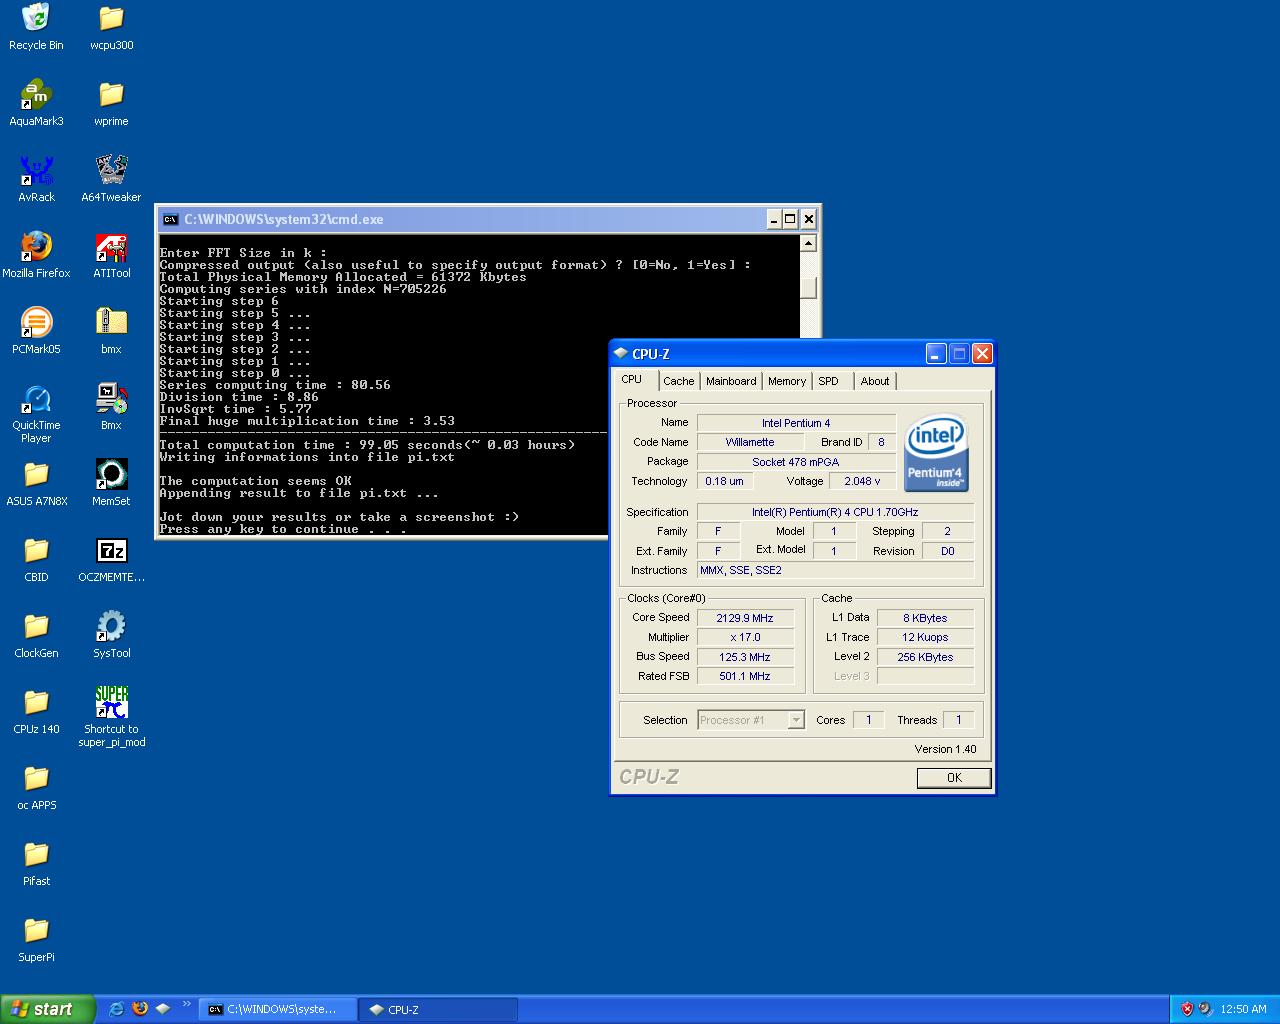Click the cmd.exe title bar icon
Viewport: 1280px width, 1024px height.
coord(171,219)
